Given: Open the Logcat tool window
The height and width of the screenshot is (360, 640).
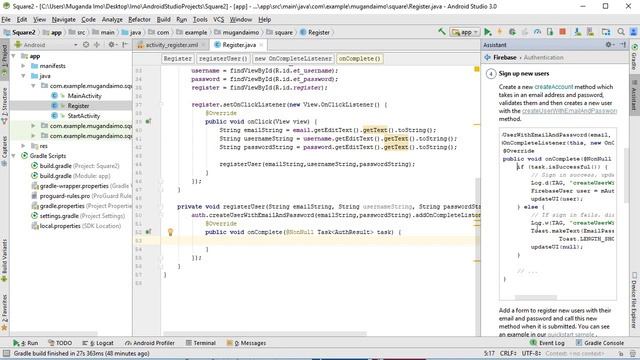Looking at the screenshot, I should pos(98,343).
